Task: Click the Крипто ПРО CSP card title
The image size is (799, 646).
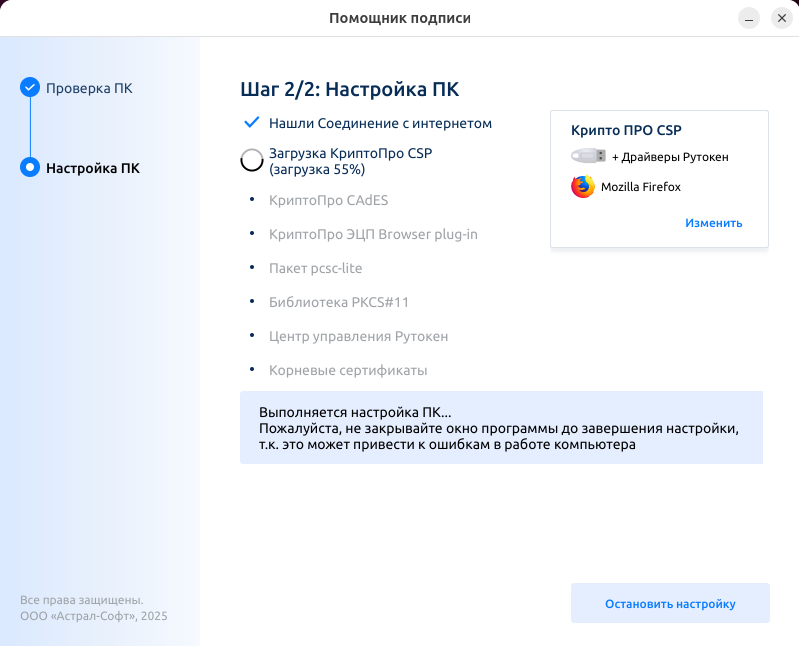Action: [x=626, y=130]
